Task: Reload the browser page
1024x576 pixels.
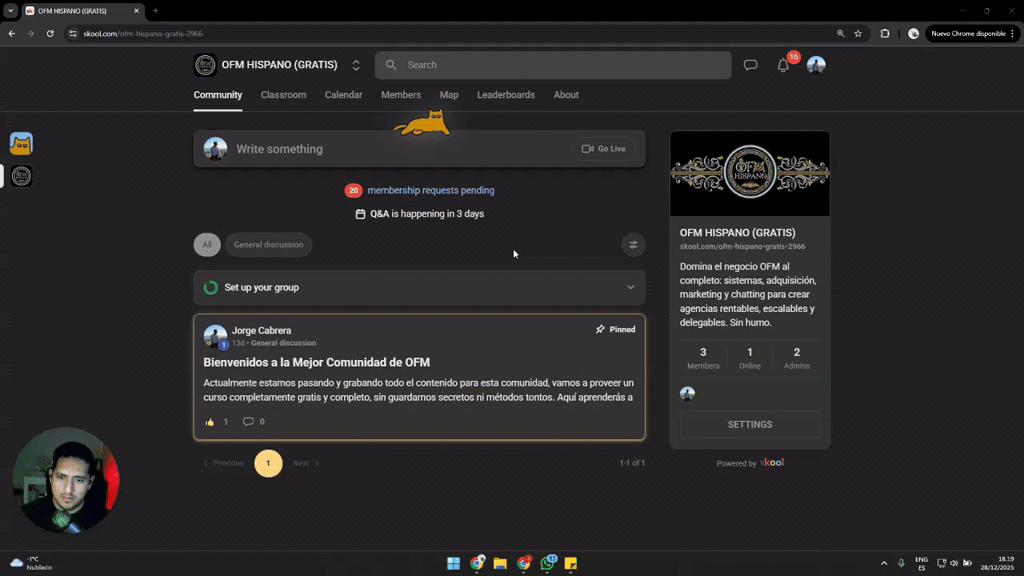Action: click(x=50, y=33)
